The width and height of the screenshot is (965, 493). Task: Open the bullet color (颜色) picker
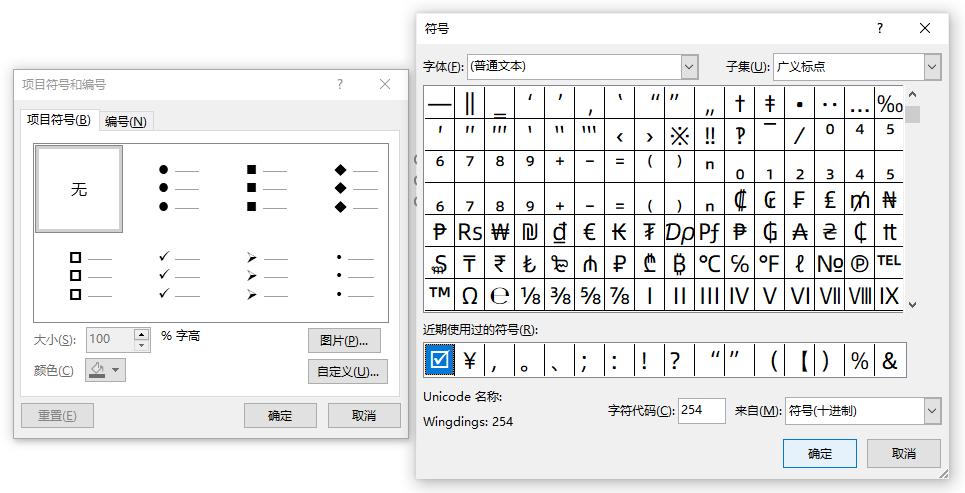tap(105, 370)
